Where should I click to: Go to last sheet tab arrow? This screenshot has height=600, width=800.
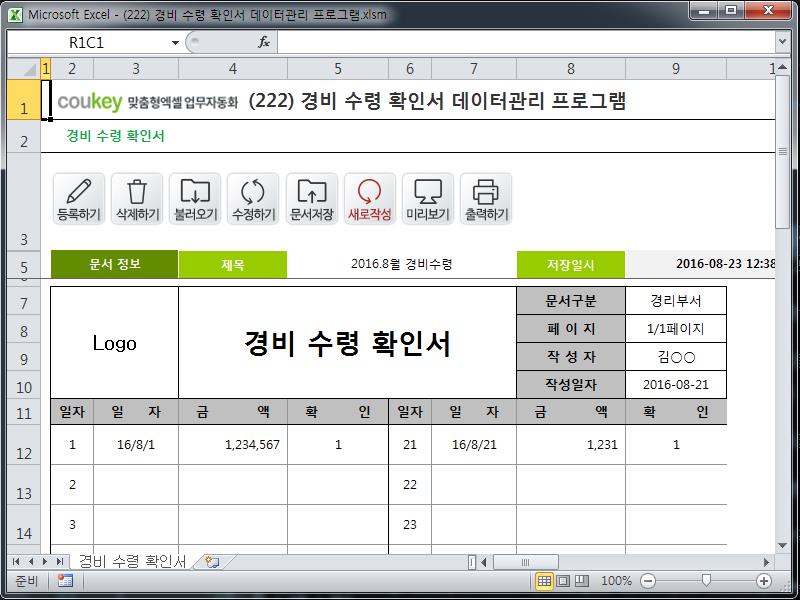tap(60, 562)
